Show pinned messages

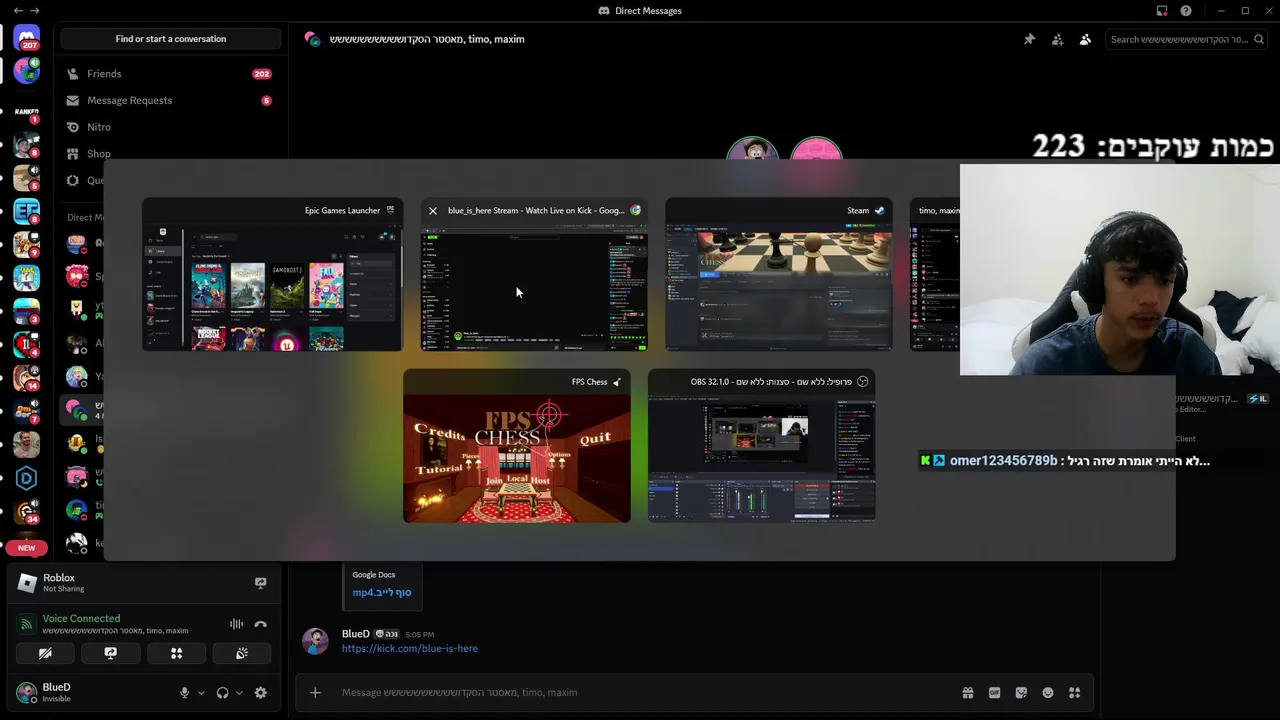(x=1029, y=39)
